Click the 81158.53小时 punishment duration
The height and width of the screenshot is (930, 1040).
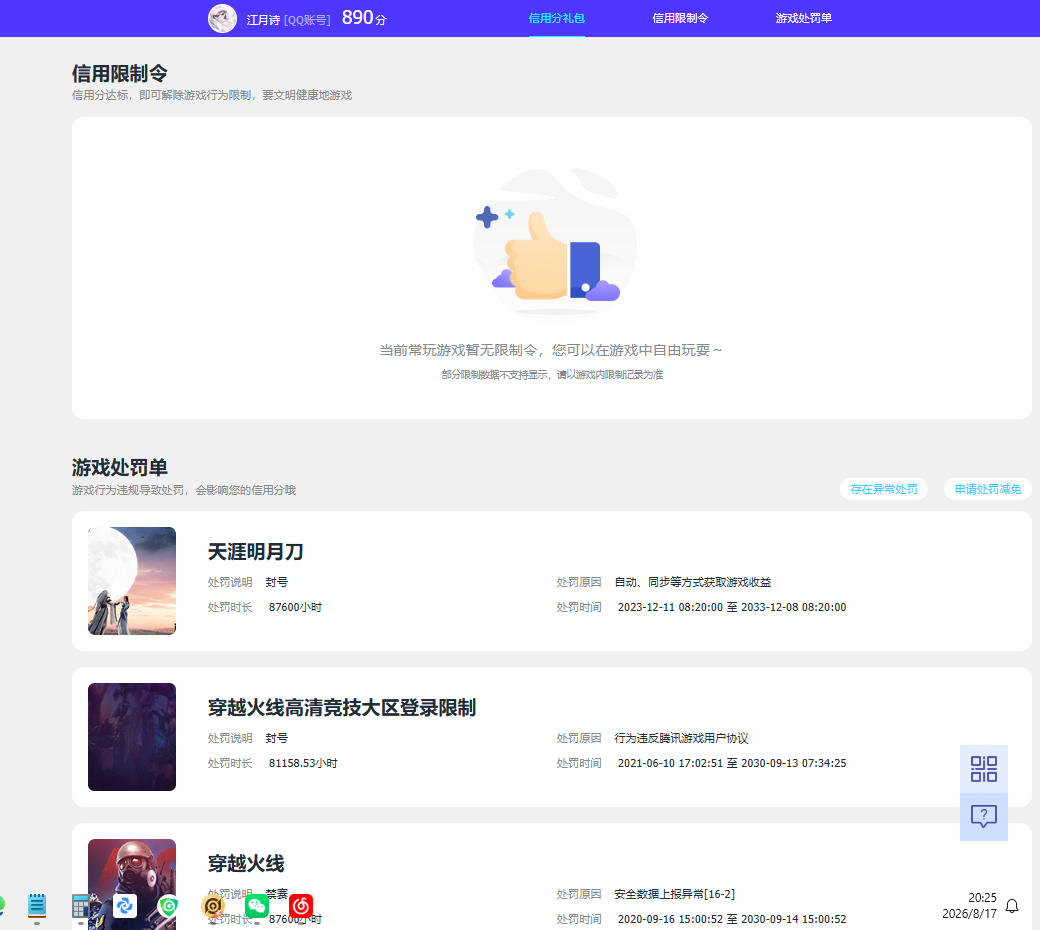[303, 763]
